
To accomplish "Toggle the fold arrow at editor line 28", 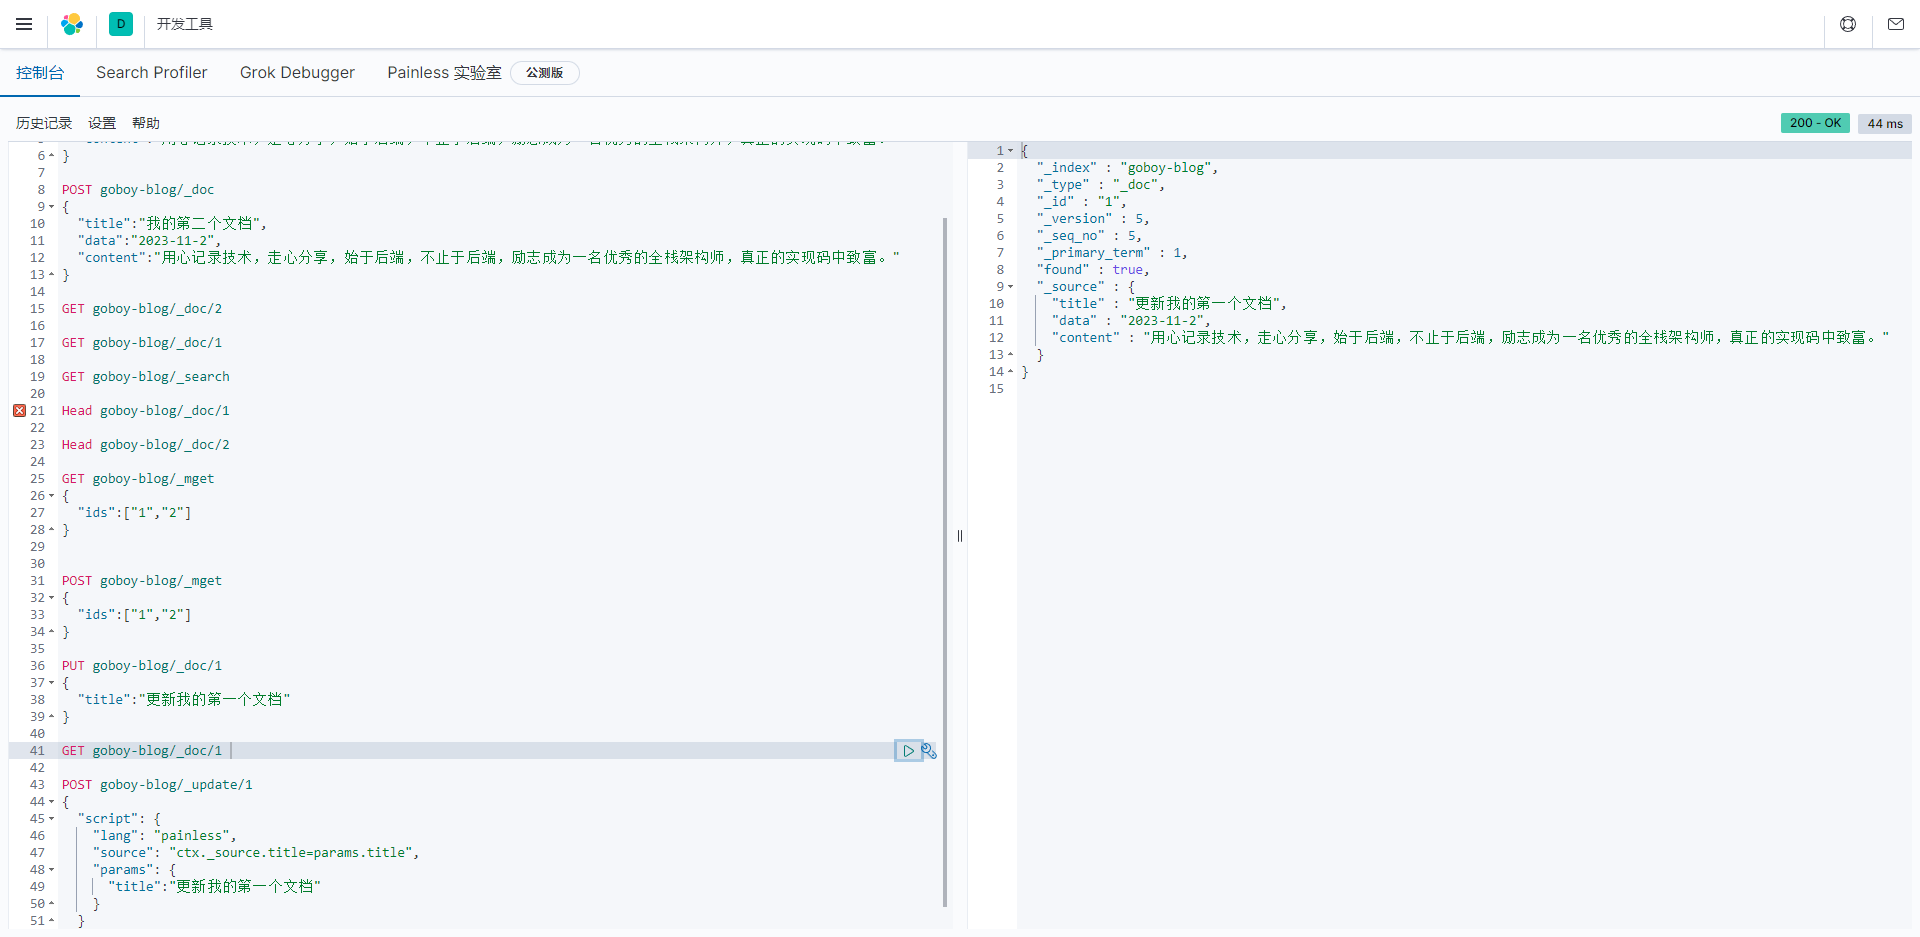I will pos(52,530).
